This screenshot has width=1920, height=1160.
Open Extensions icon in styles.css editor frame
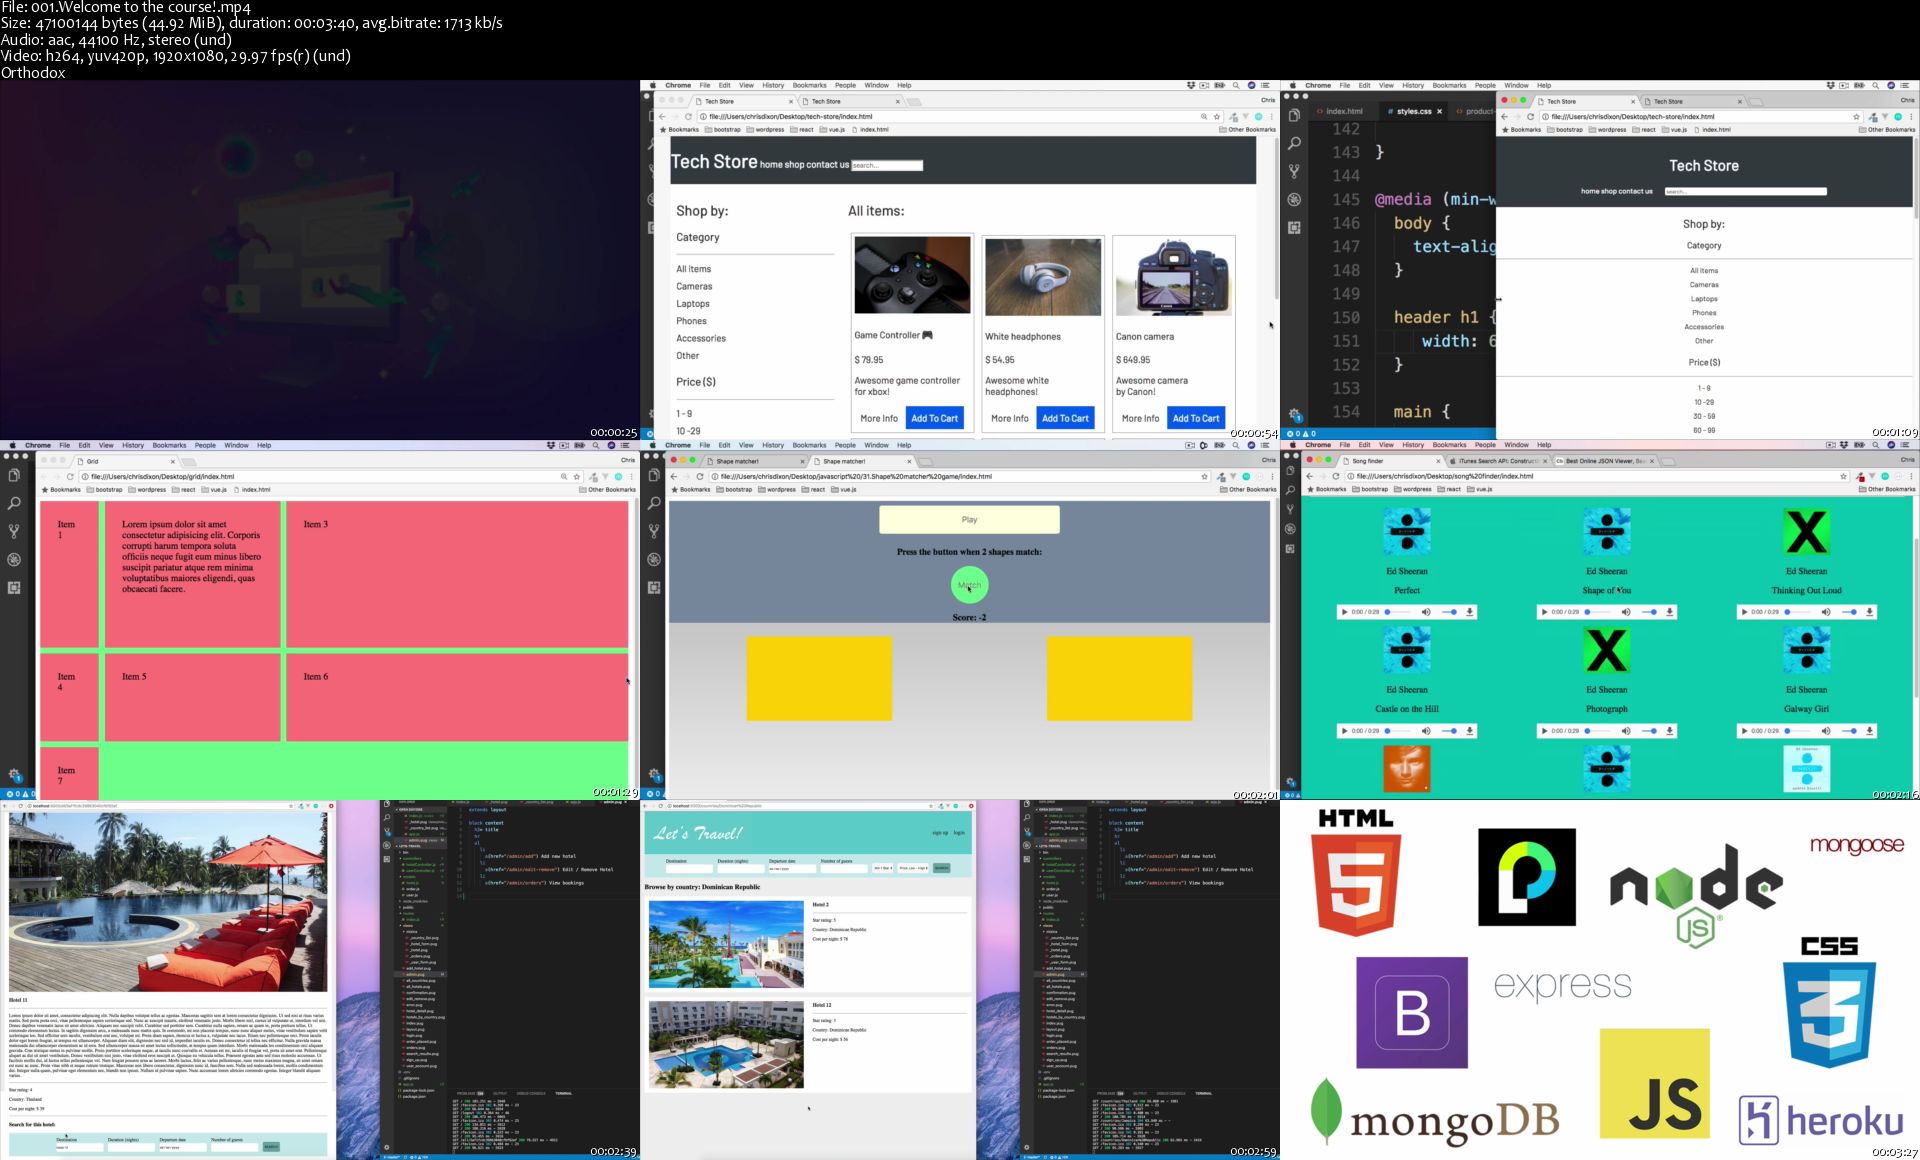[1294, 227]
